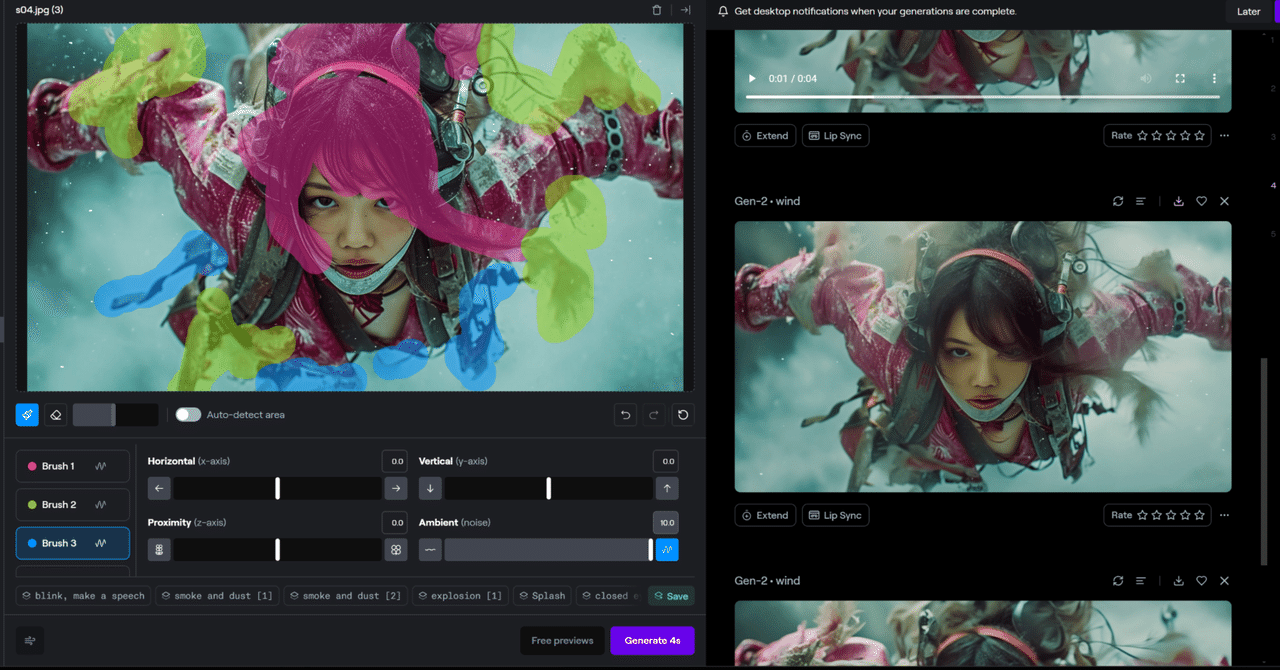This screenshot has width=1280, height=670.
Task: Select the Brush 1 tab
Action: click(73, 466)
